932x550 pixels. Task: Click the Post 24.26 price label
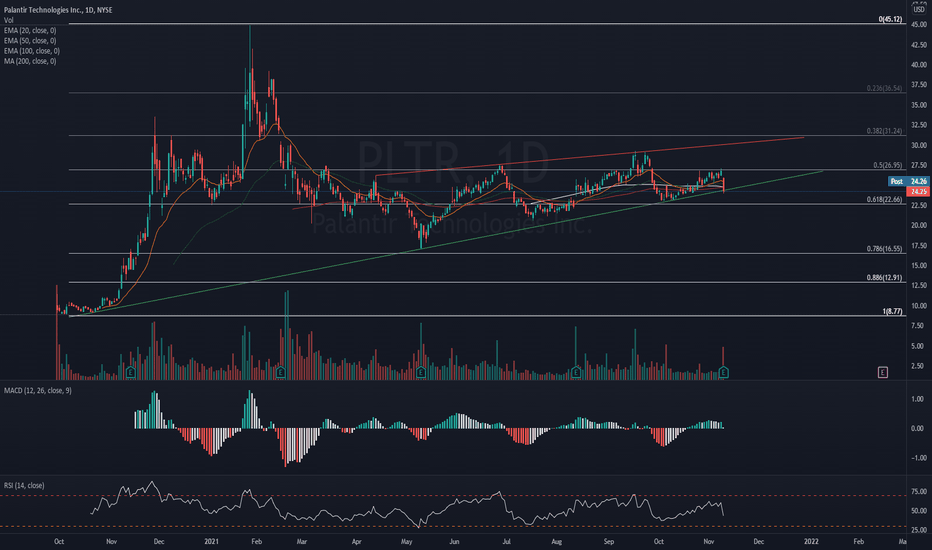(x=908, y=181)
